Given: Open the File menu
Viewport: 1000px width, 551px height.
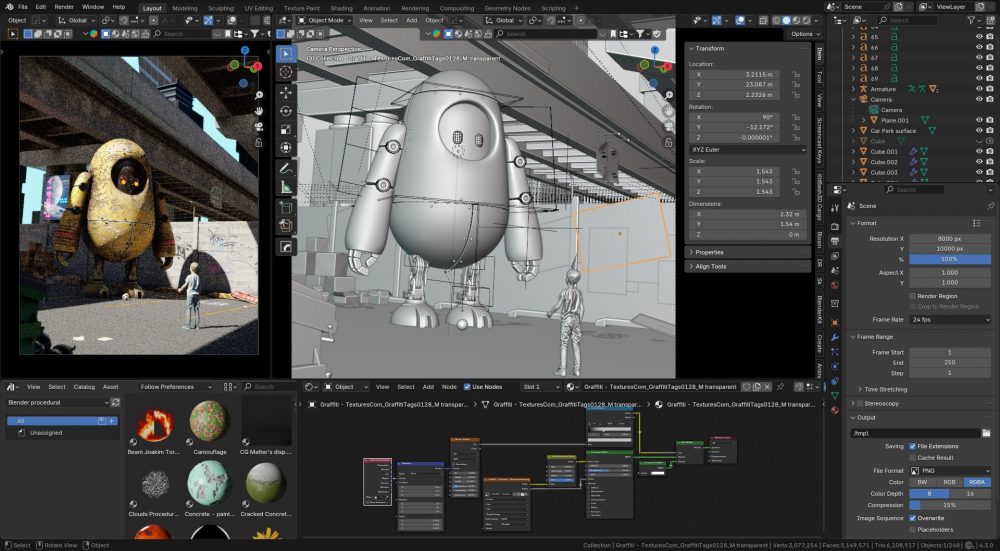Looking at the screenshot, I should pos(23,7).
